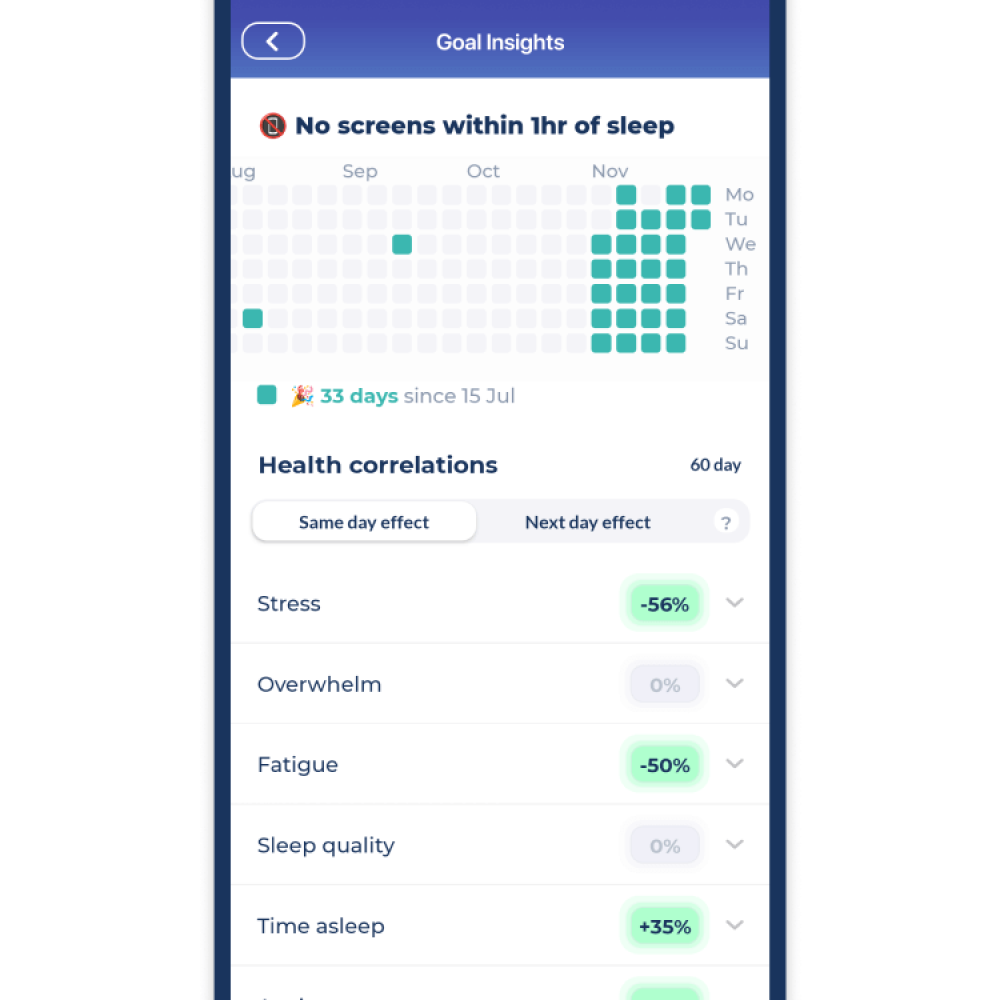
Task: Click the -56% Stress badge
Action: (x=664, y=603)
